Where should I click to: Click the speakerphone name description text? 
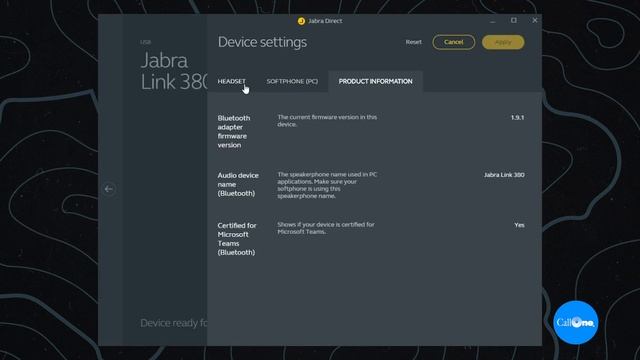[327, 185]
